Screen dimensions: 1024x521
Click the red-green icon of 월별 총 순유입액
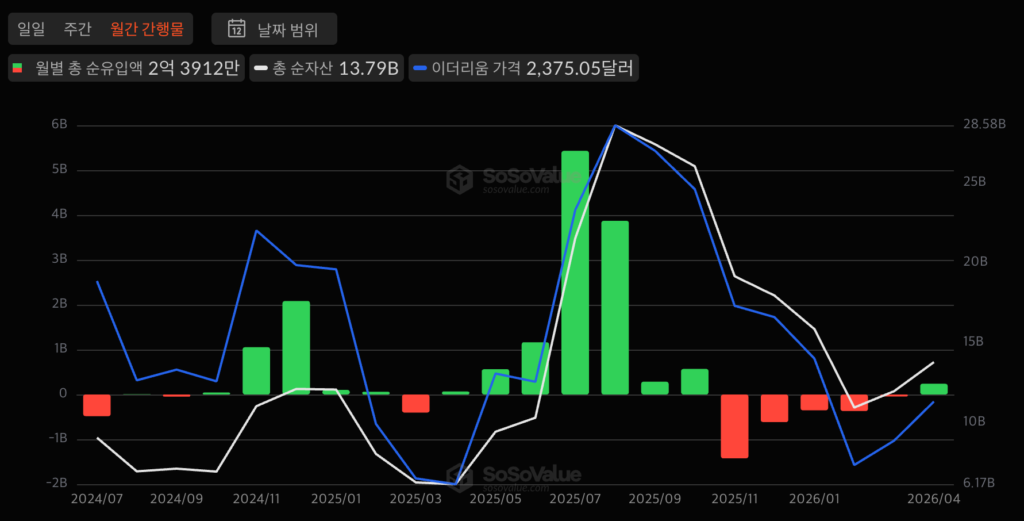pyautogui.click(x=18, y=68)
